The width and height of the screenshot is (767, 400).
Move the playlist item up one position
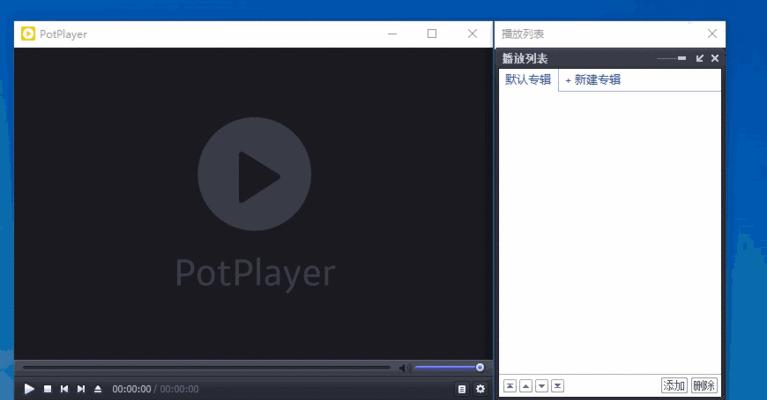[526, 386]
